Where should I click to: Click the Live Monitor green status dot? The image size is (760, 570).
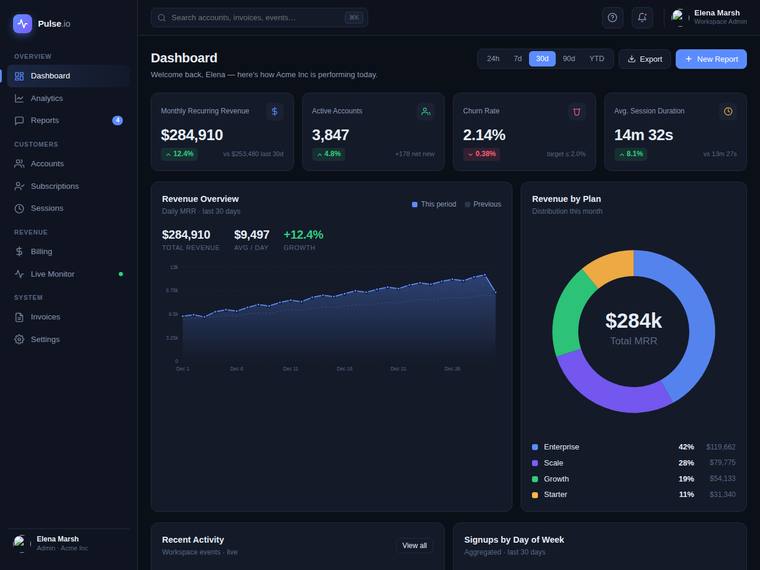(121, 274)
